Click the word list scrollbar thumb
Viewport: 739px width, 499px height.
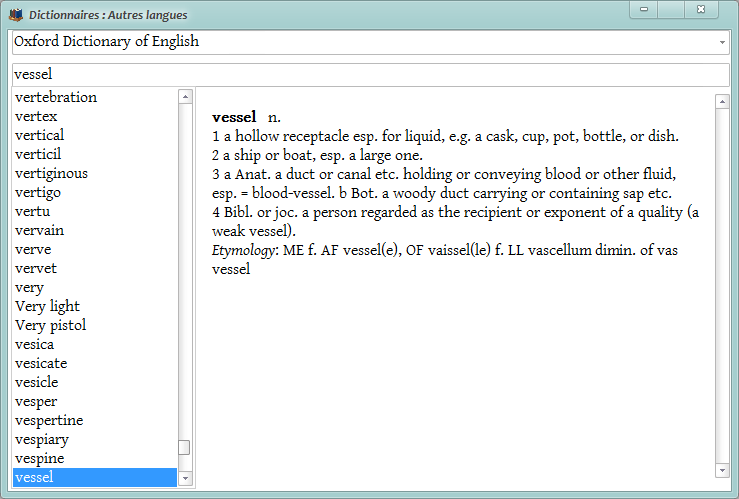tap(184, 448)
